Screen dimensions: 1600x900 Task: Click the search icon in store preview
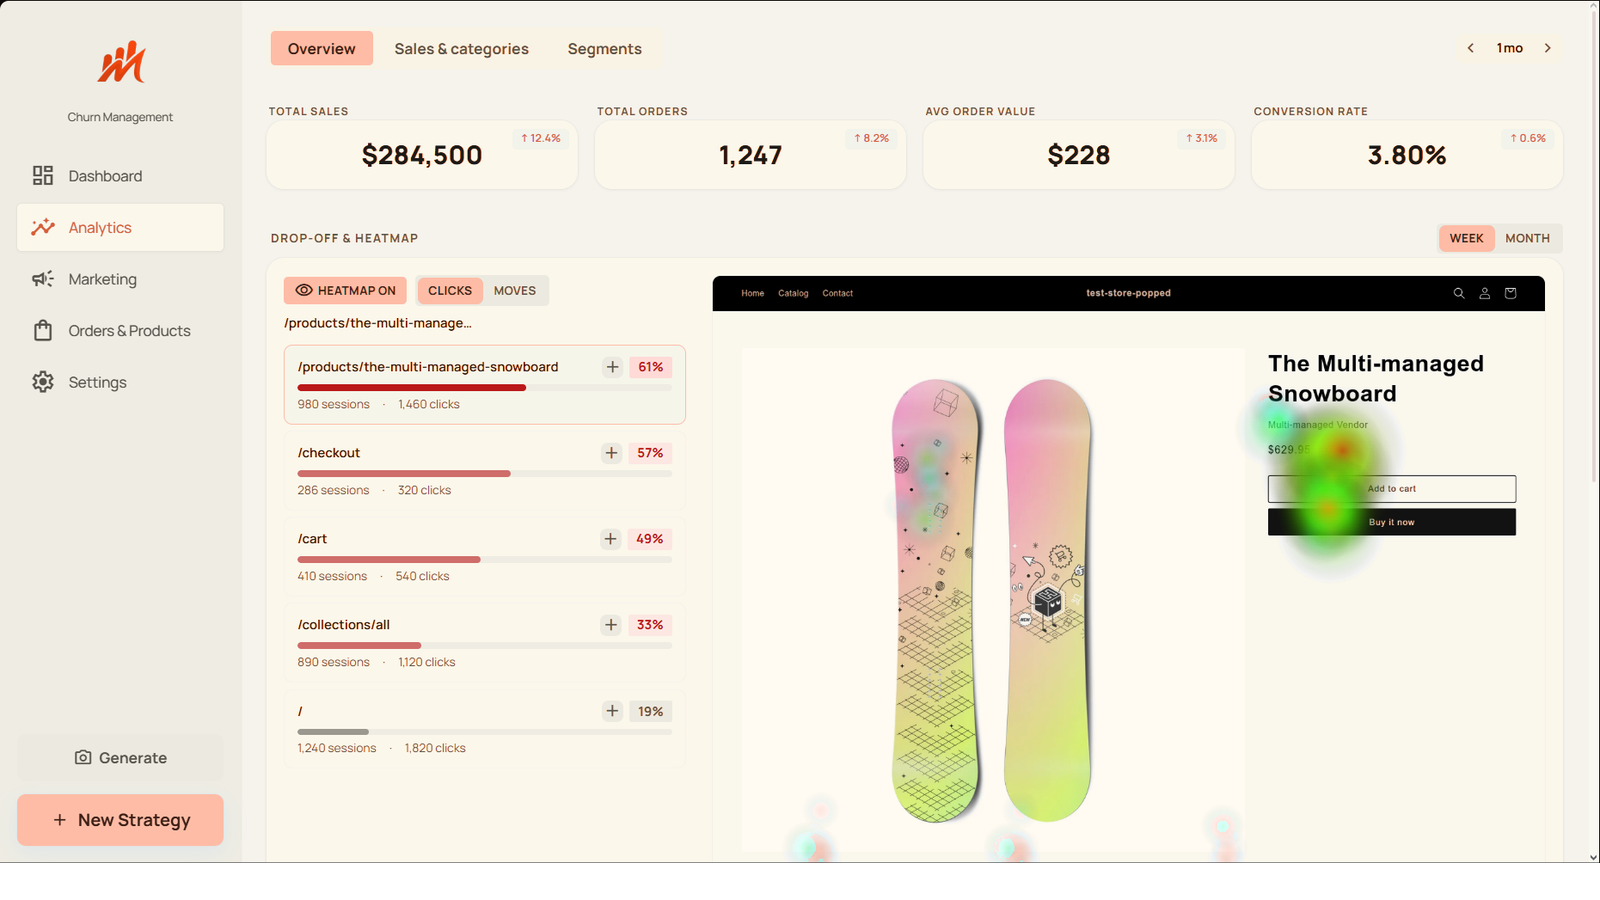click(x=1459, y=293)
